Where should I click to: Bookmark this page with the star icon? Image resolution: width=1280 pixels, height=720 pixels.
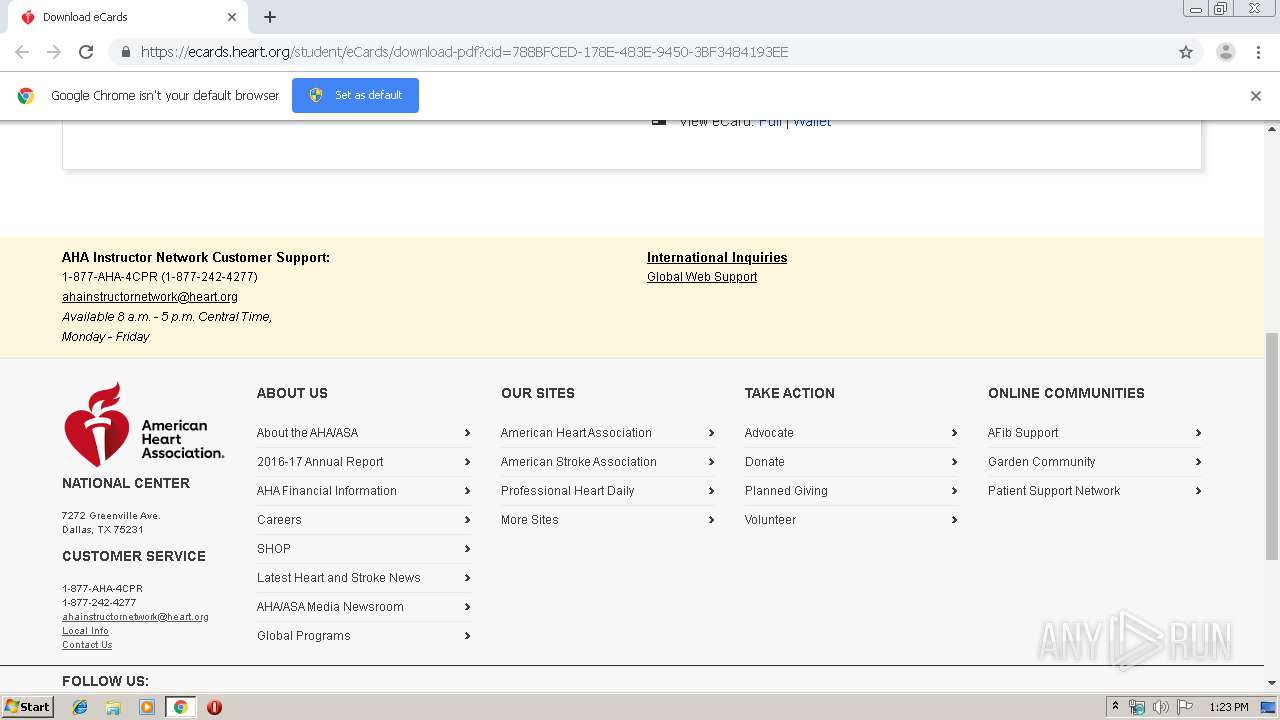[x=1186, y=52]
